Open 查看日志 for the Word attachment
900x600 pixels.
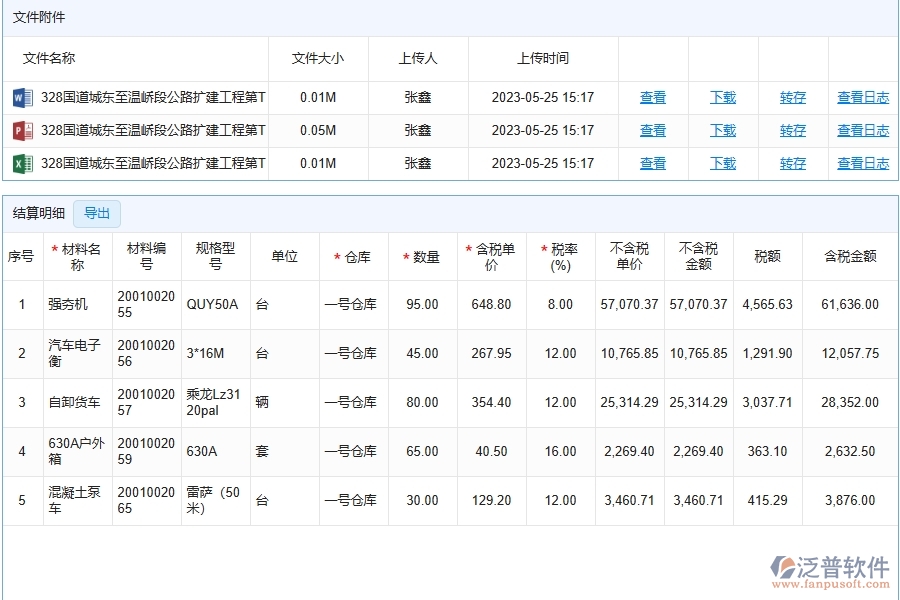pos(863,98)
